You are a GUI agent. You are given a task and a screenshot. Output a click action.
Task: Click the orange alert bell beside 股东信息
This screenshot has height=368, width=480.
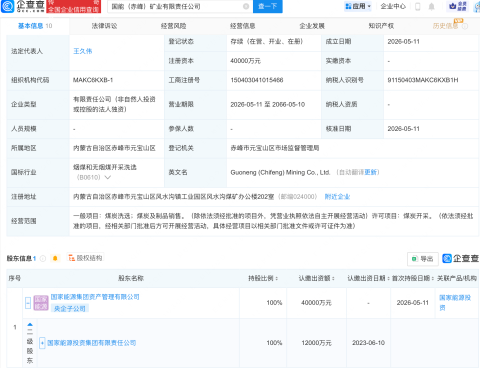pyautogui.click(x=55, y=258)
